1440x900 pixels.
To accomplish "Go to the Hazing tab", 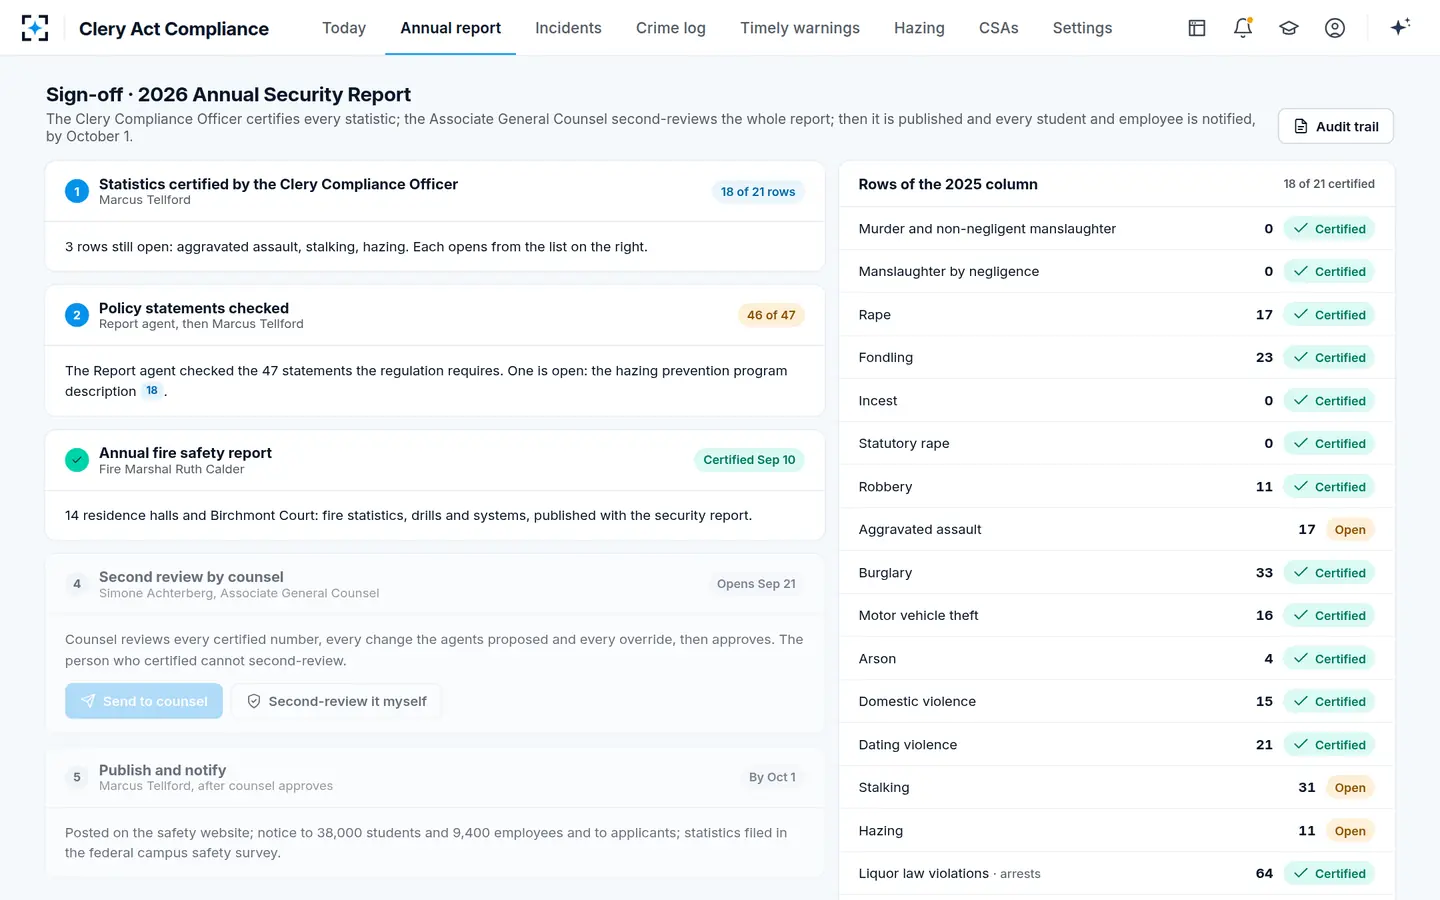I will [919, 28].
